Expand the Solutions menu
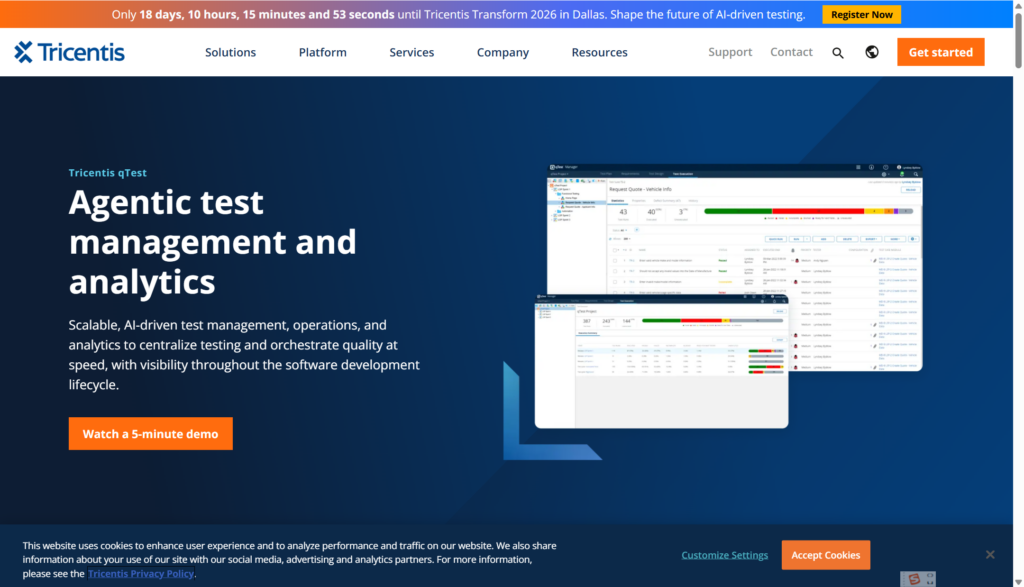Viewport: 1024px width, 587px height. (x=231, y=52)
